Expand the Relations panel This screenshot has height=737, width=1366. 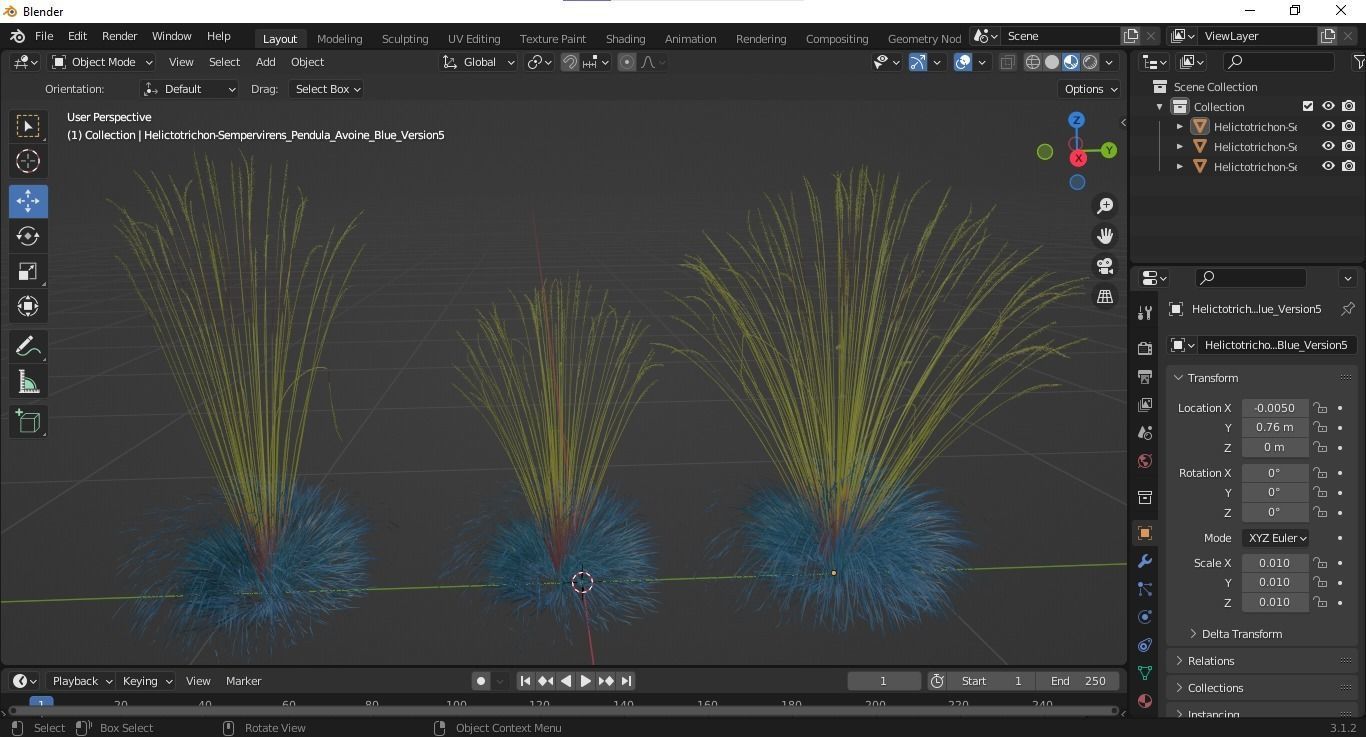pos(1179,661)
